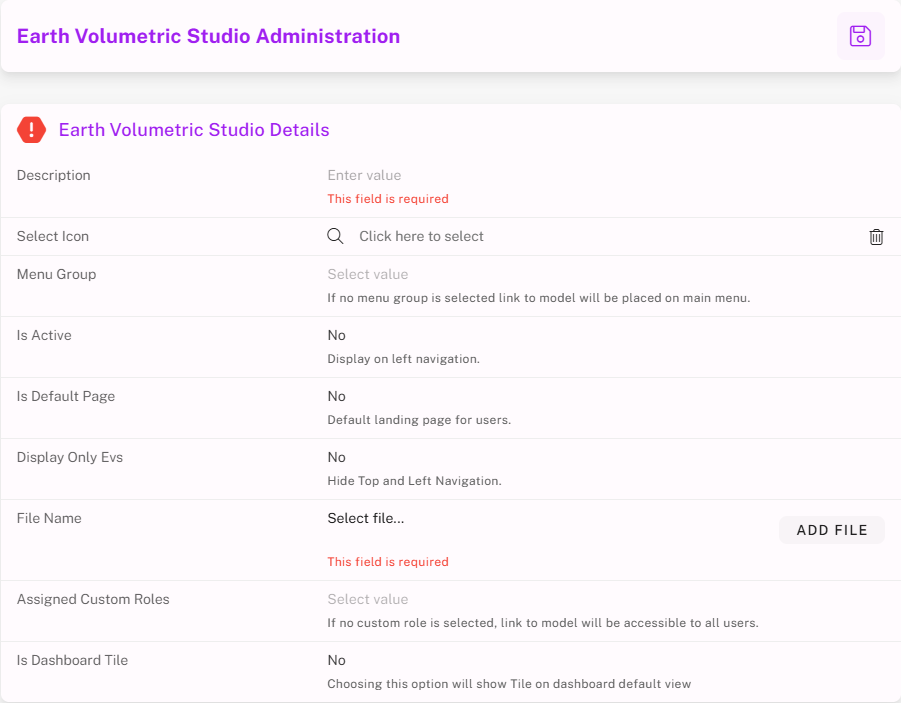Click the Description 'This field is required' message
Viewport: 901px width, 703px height.
[388, 199]
